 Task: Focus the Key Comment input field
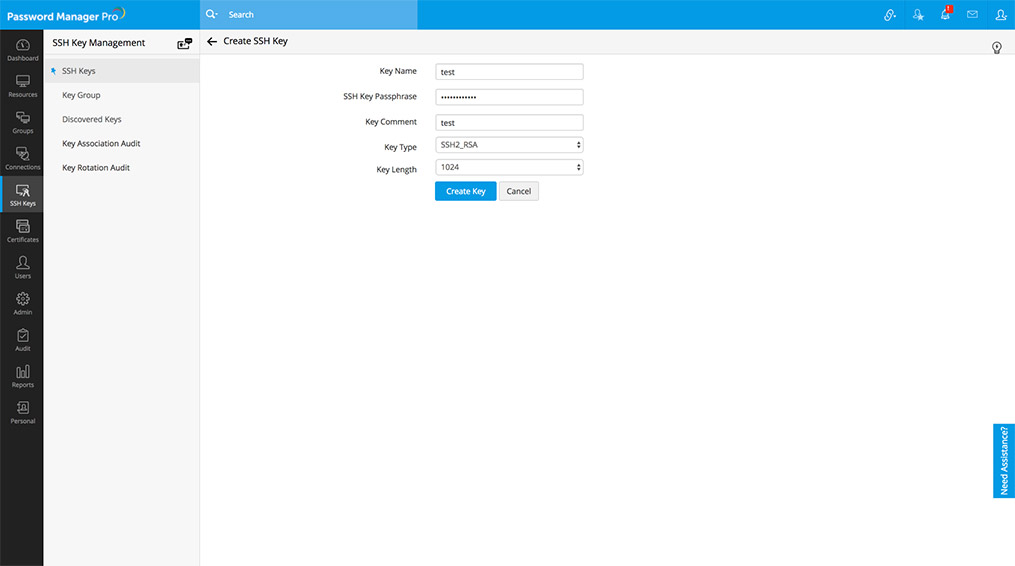coord(509,122)
